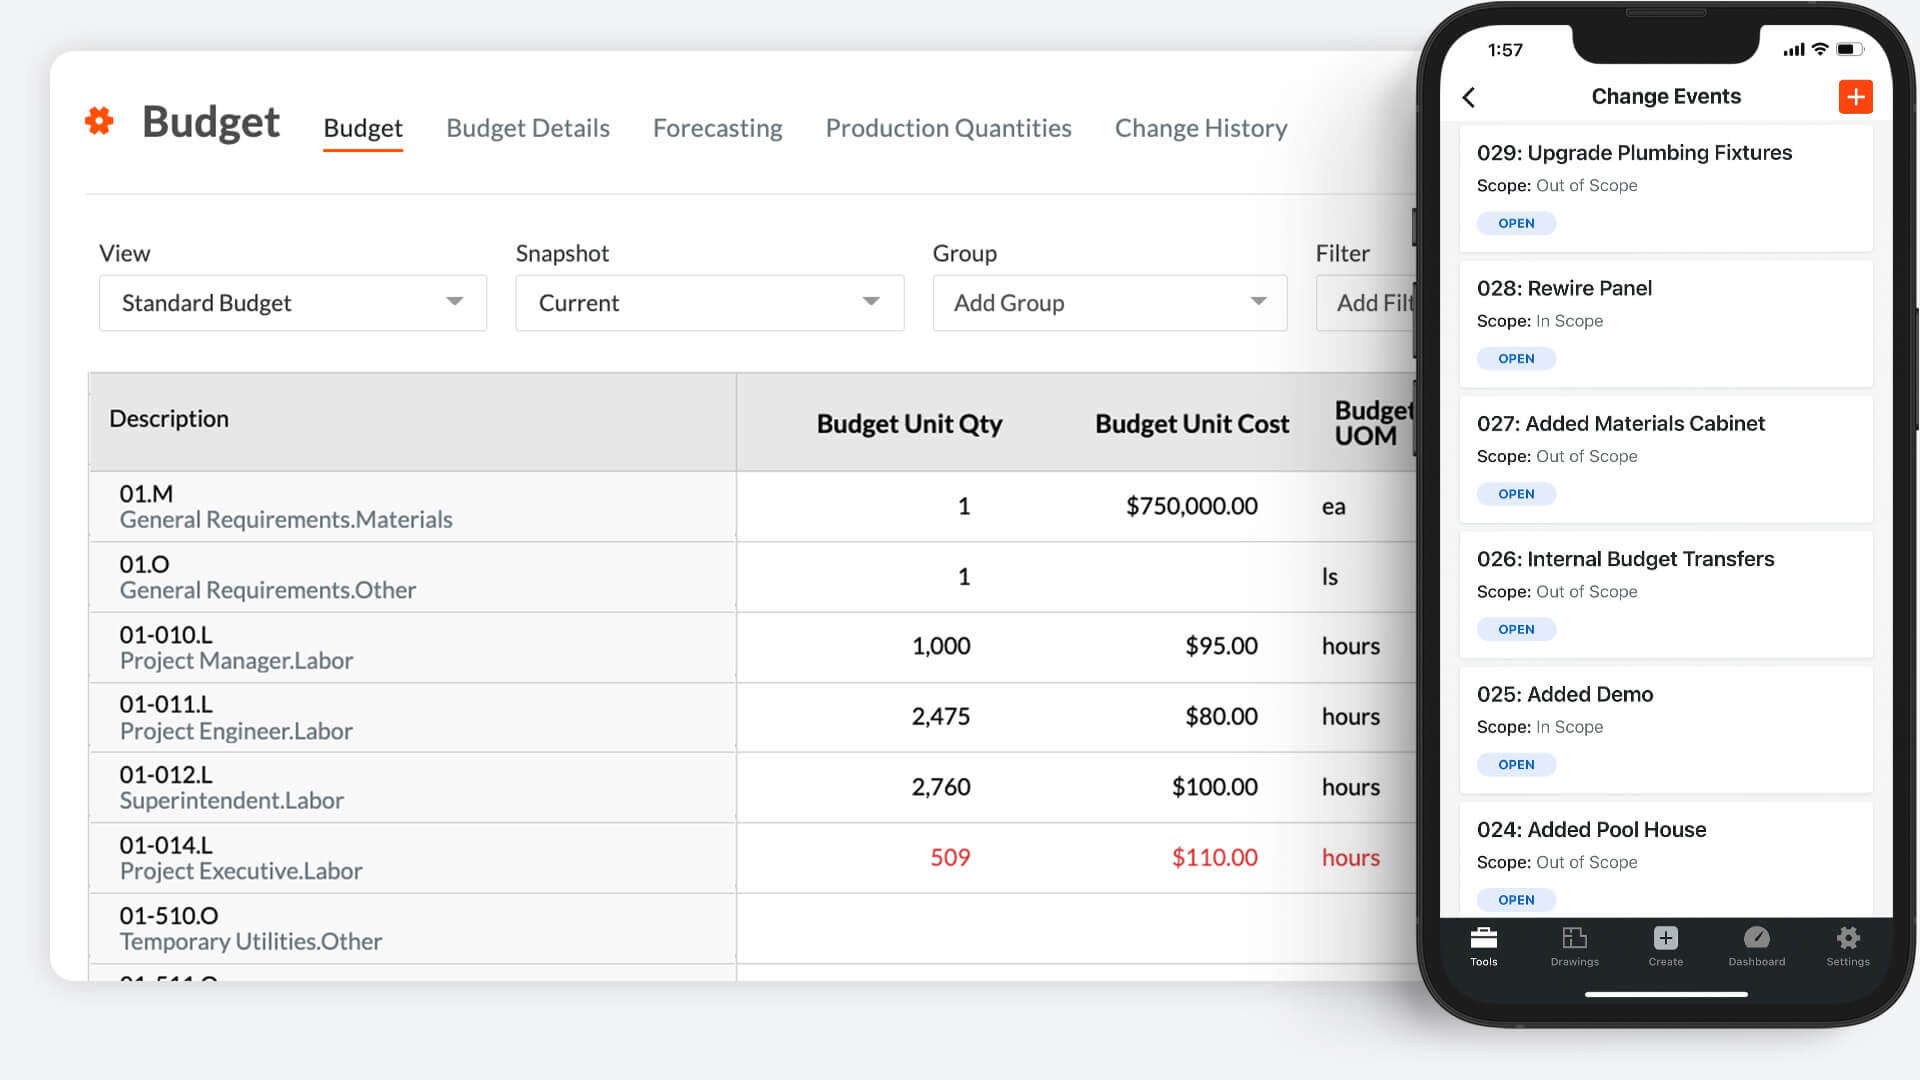Expand the Add Group dropdown menu
1920x1080 pixels.
click(x=1108, y=302)
